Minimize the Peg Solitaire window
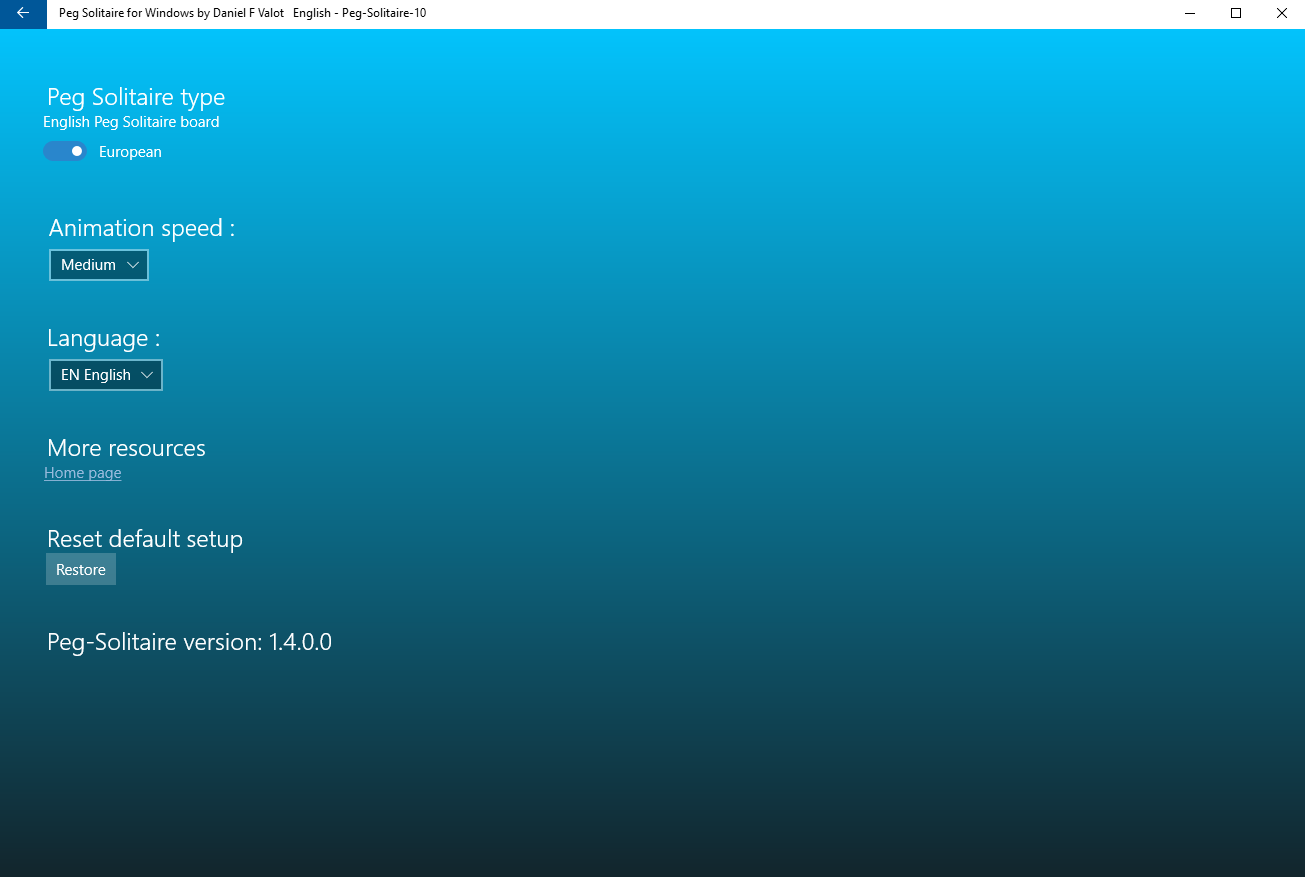Screen dimensions: 1305x877 tap(1190, 14)
